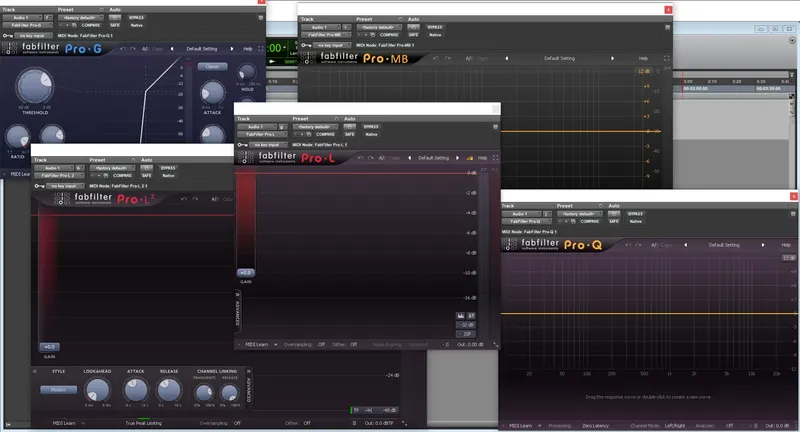Click the key input icon in Pro-L window
The height and width of the screenshot is (432, 800).
point(242,145)
